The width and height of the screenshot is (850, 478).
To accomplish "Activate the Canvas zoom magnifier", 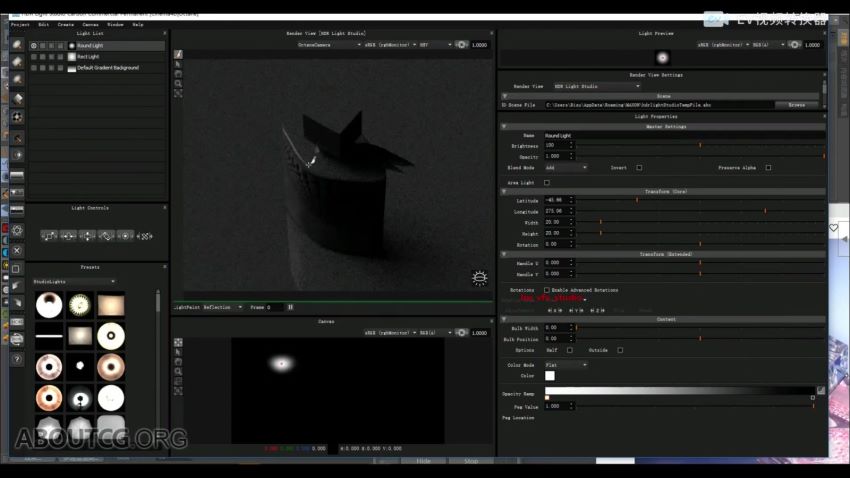I will [178, 372].
